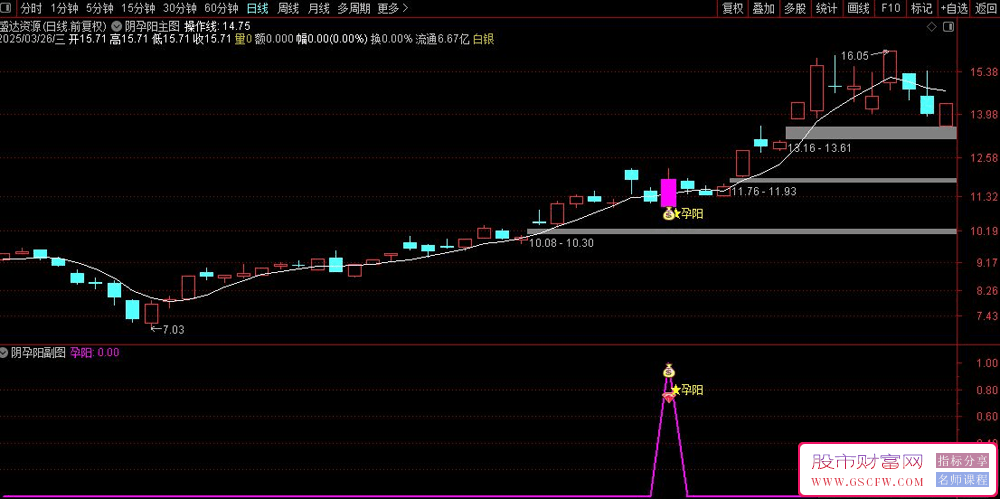Open the 多股 multi-stock view
The height and width of the screenshot is (499, 1000).
(795, 8)
